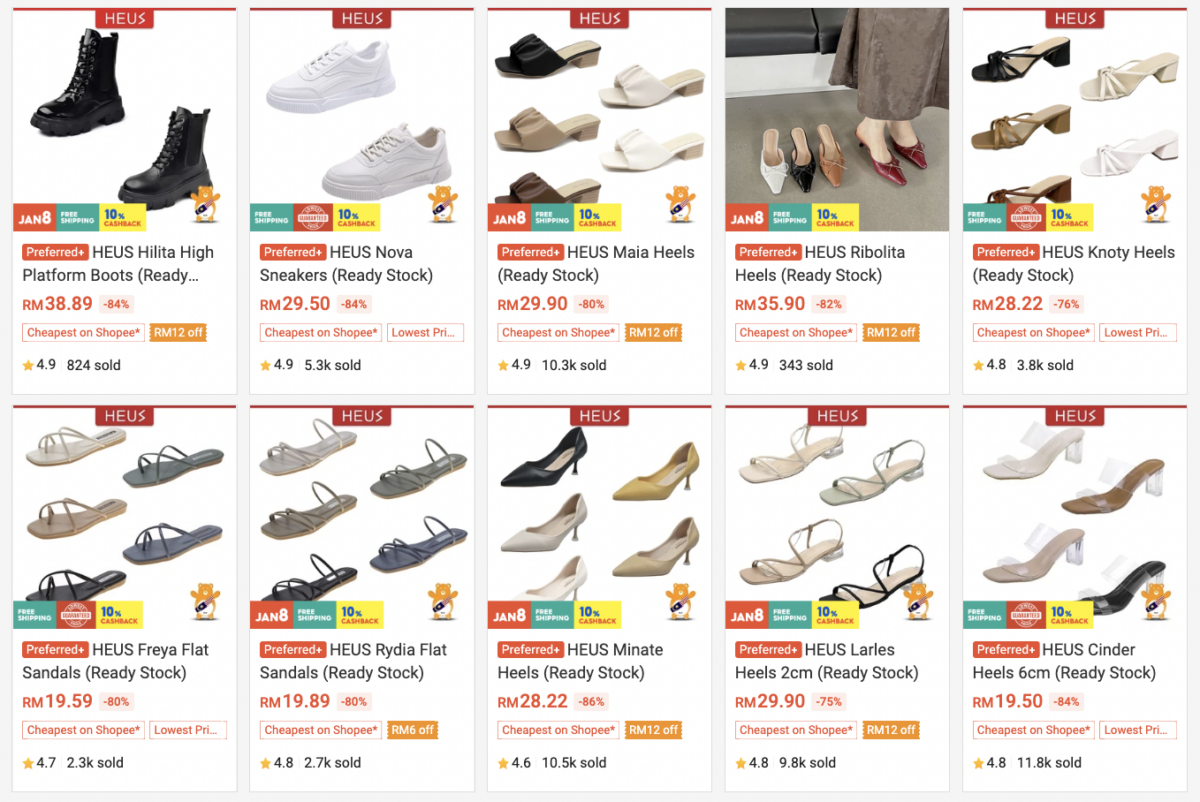Click the star rating icon for Freya Flat Sandals
This screenshot has width=1200, height=802.
pyautogui.click(x=28, y=763)
